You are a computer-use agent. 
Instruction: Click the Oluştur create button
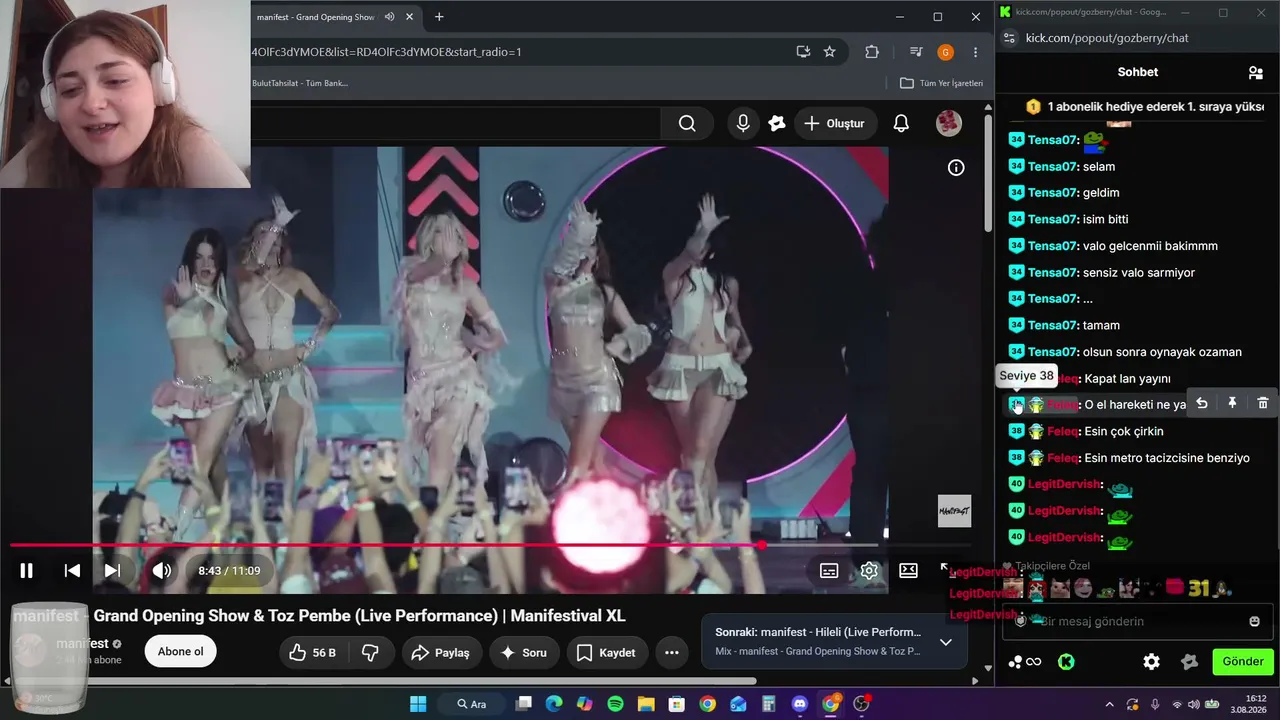(x=834, y=123)
